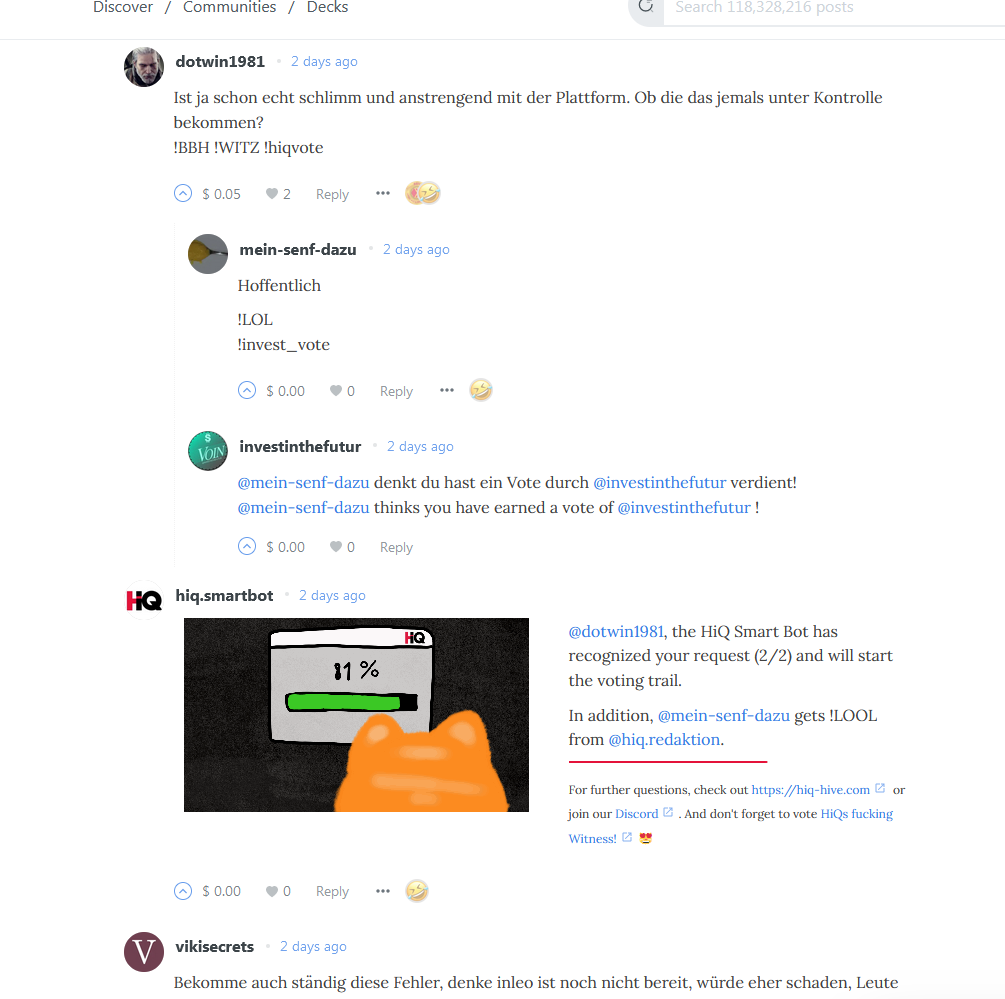Upvote dotwin1981's comment with the arrow icon
Screen dimensions: 1005x999
183,194
